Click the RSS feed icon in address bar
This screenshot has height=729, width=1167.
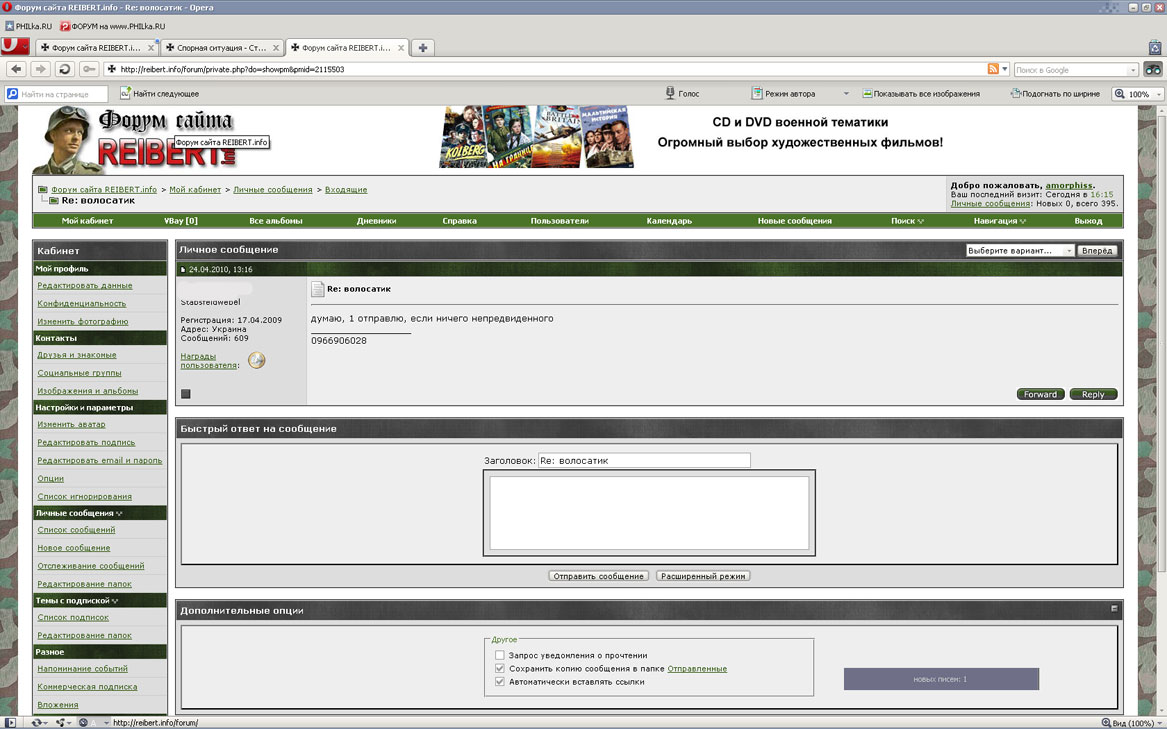(x=992, y=69)
